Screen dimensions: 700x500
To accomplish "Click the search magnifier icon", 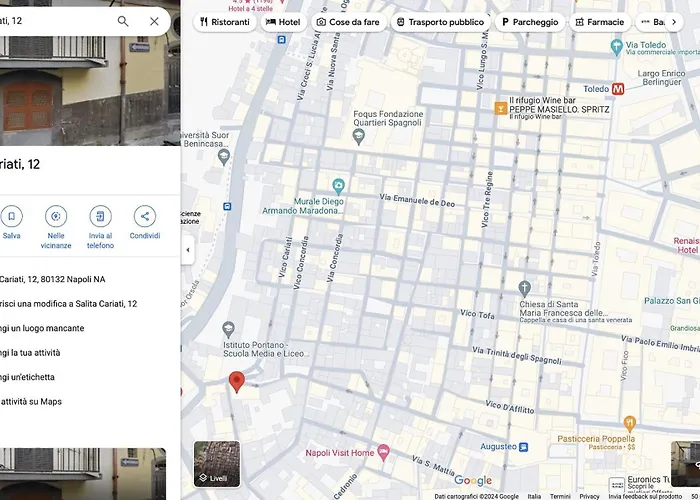I will coord(123,21).
